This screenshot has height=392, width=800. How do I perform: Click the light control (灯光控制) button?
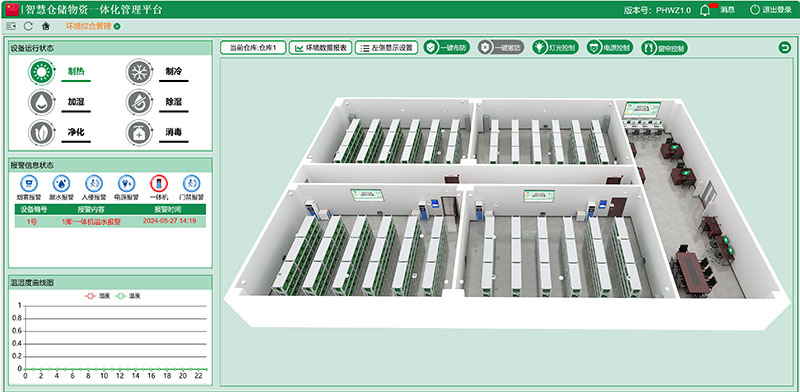[555, 48]
